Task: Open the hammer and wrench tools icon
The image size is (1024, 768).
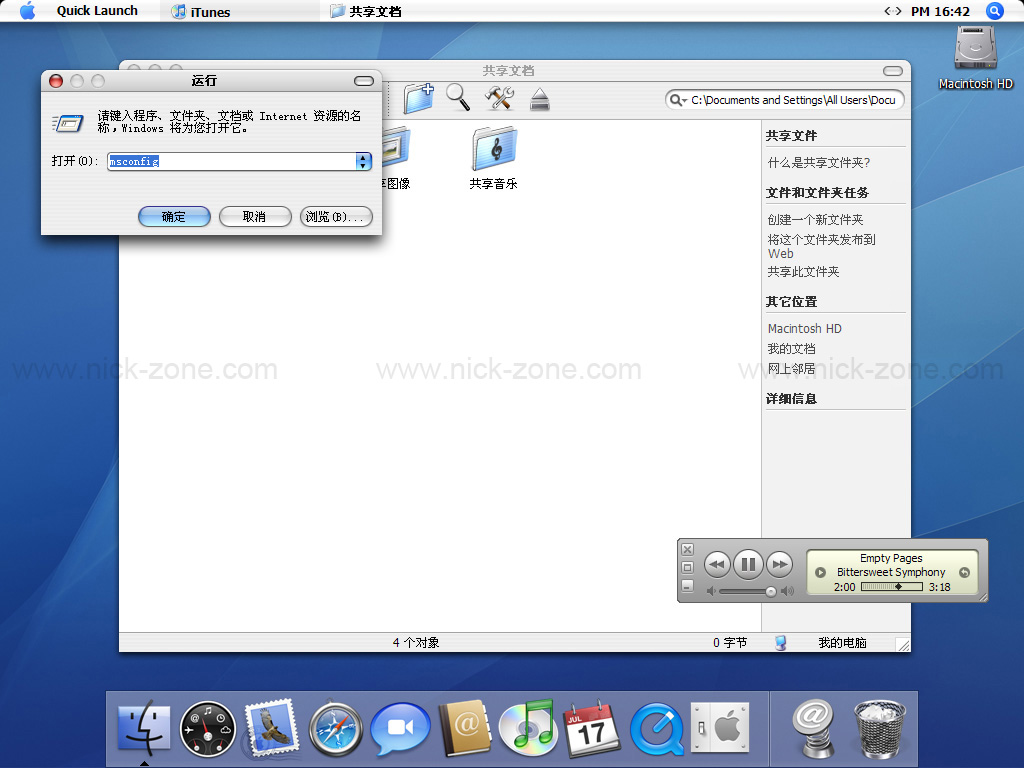Action: tap(500, 98)
